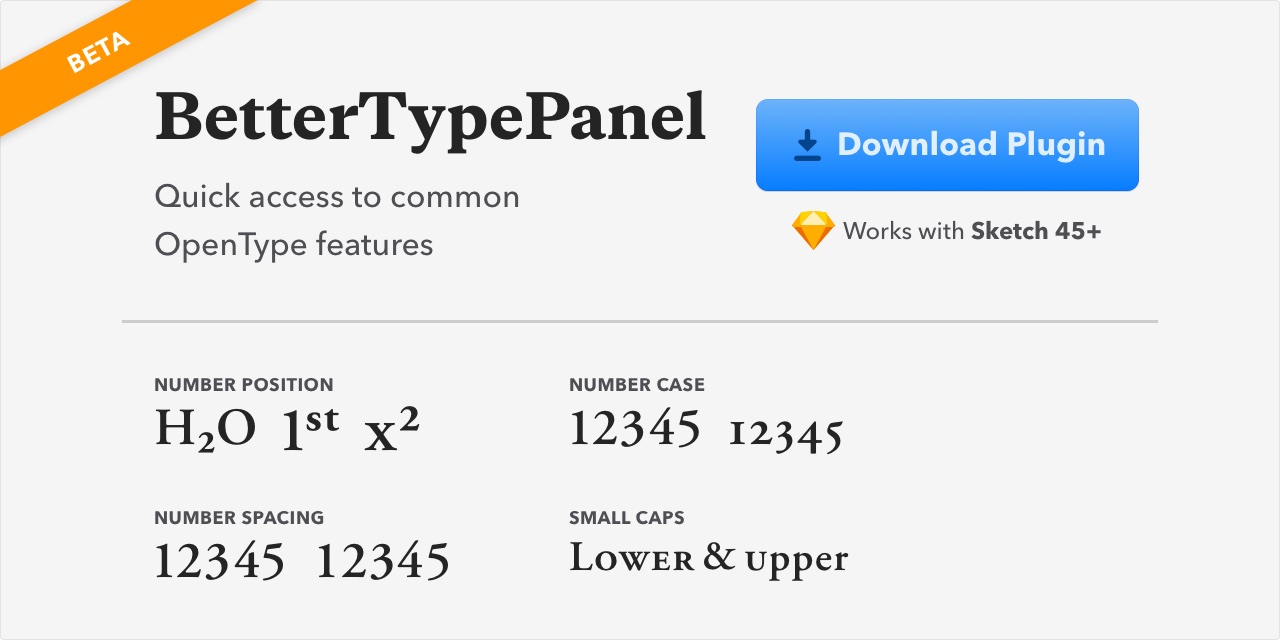Select the NUMBER CASE heading
This screenshot has width=1280, height=640.
637,385
